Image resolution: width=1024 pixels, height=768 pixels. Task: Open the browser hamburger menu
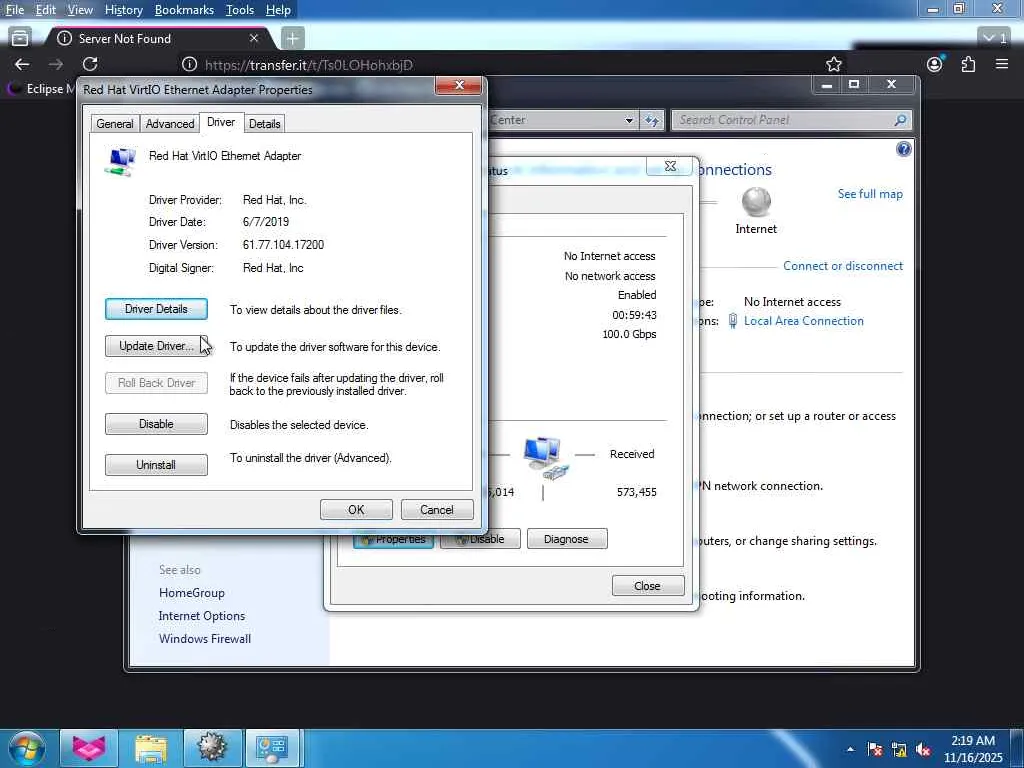point(1002,64)
